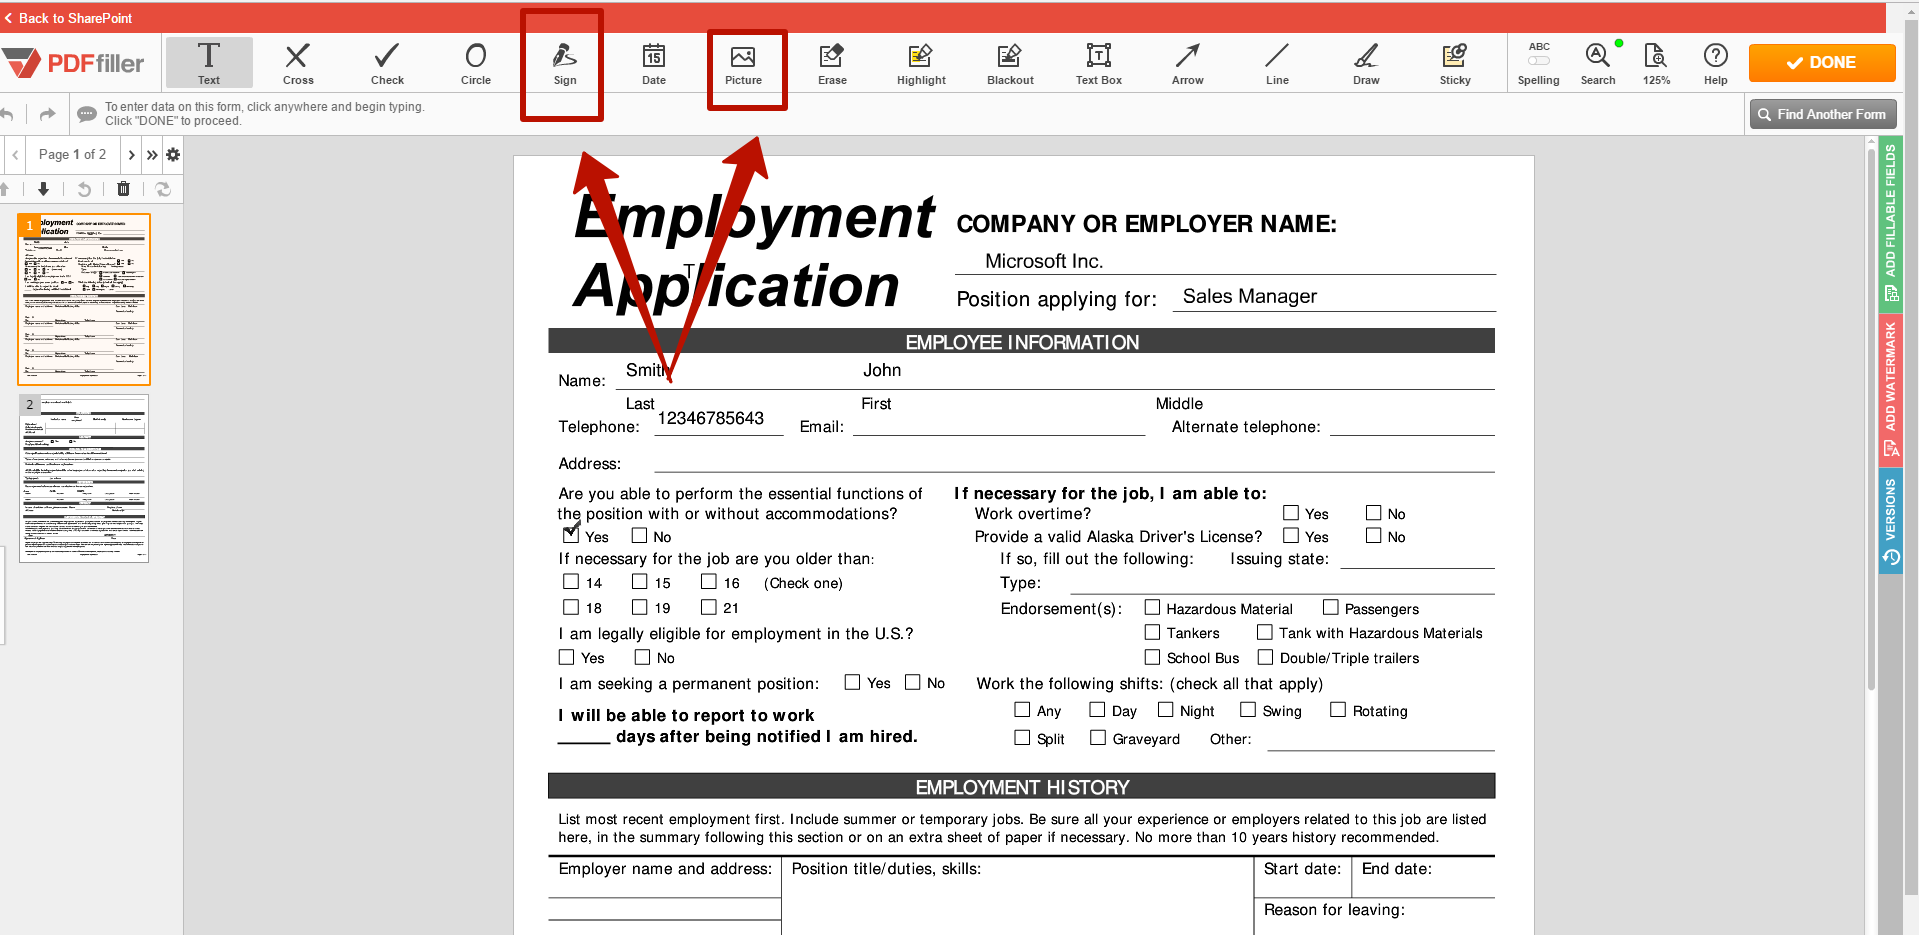Uncheck Yes for essential functions question
The image size is (1919, 935).
pyautogui.click(x=571, y=535)
